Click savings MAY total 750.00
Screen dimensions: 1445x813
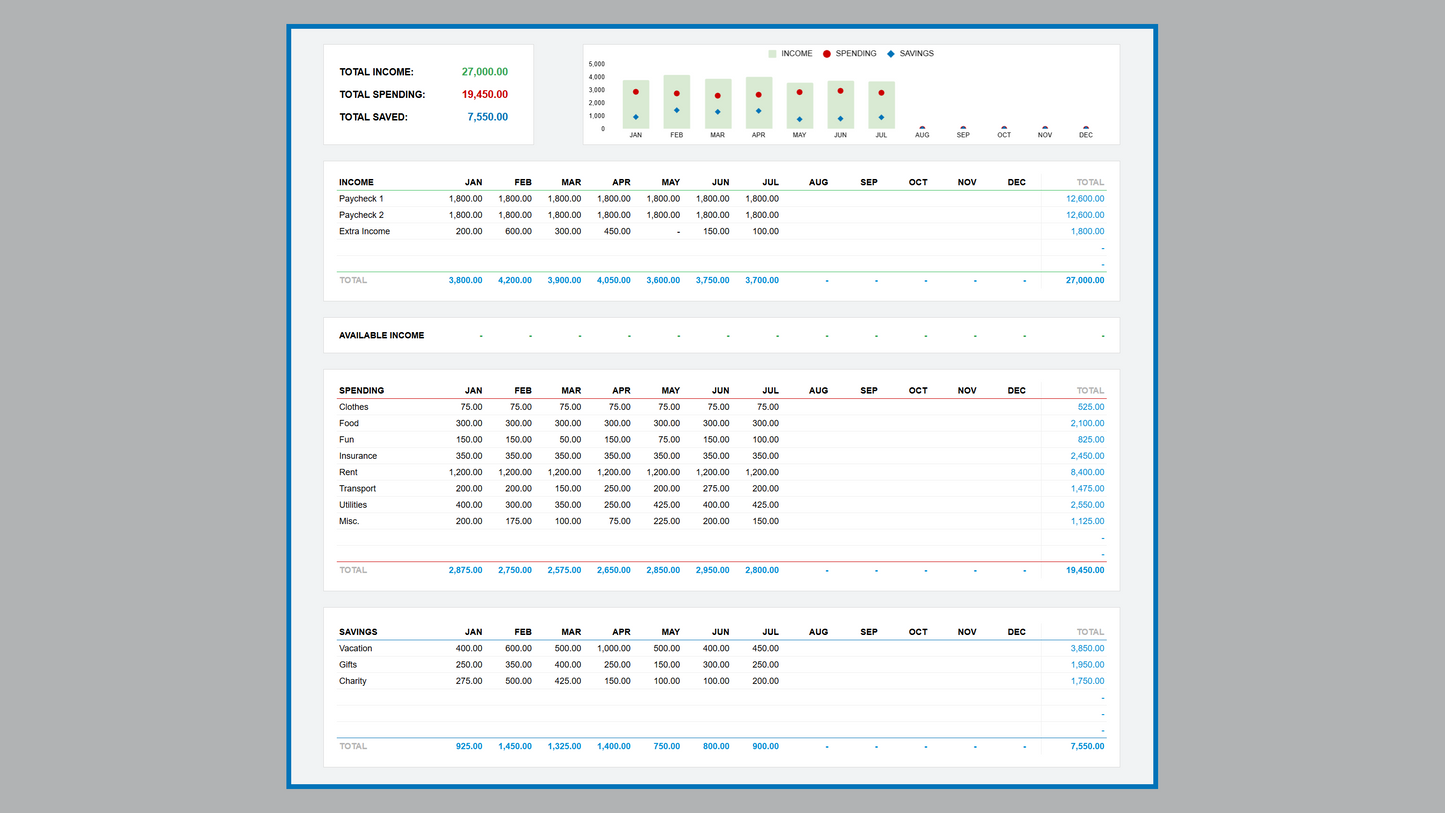pos(666,747)
